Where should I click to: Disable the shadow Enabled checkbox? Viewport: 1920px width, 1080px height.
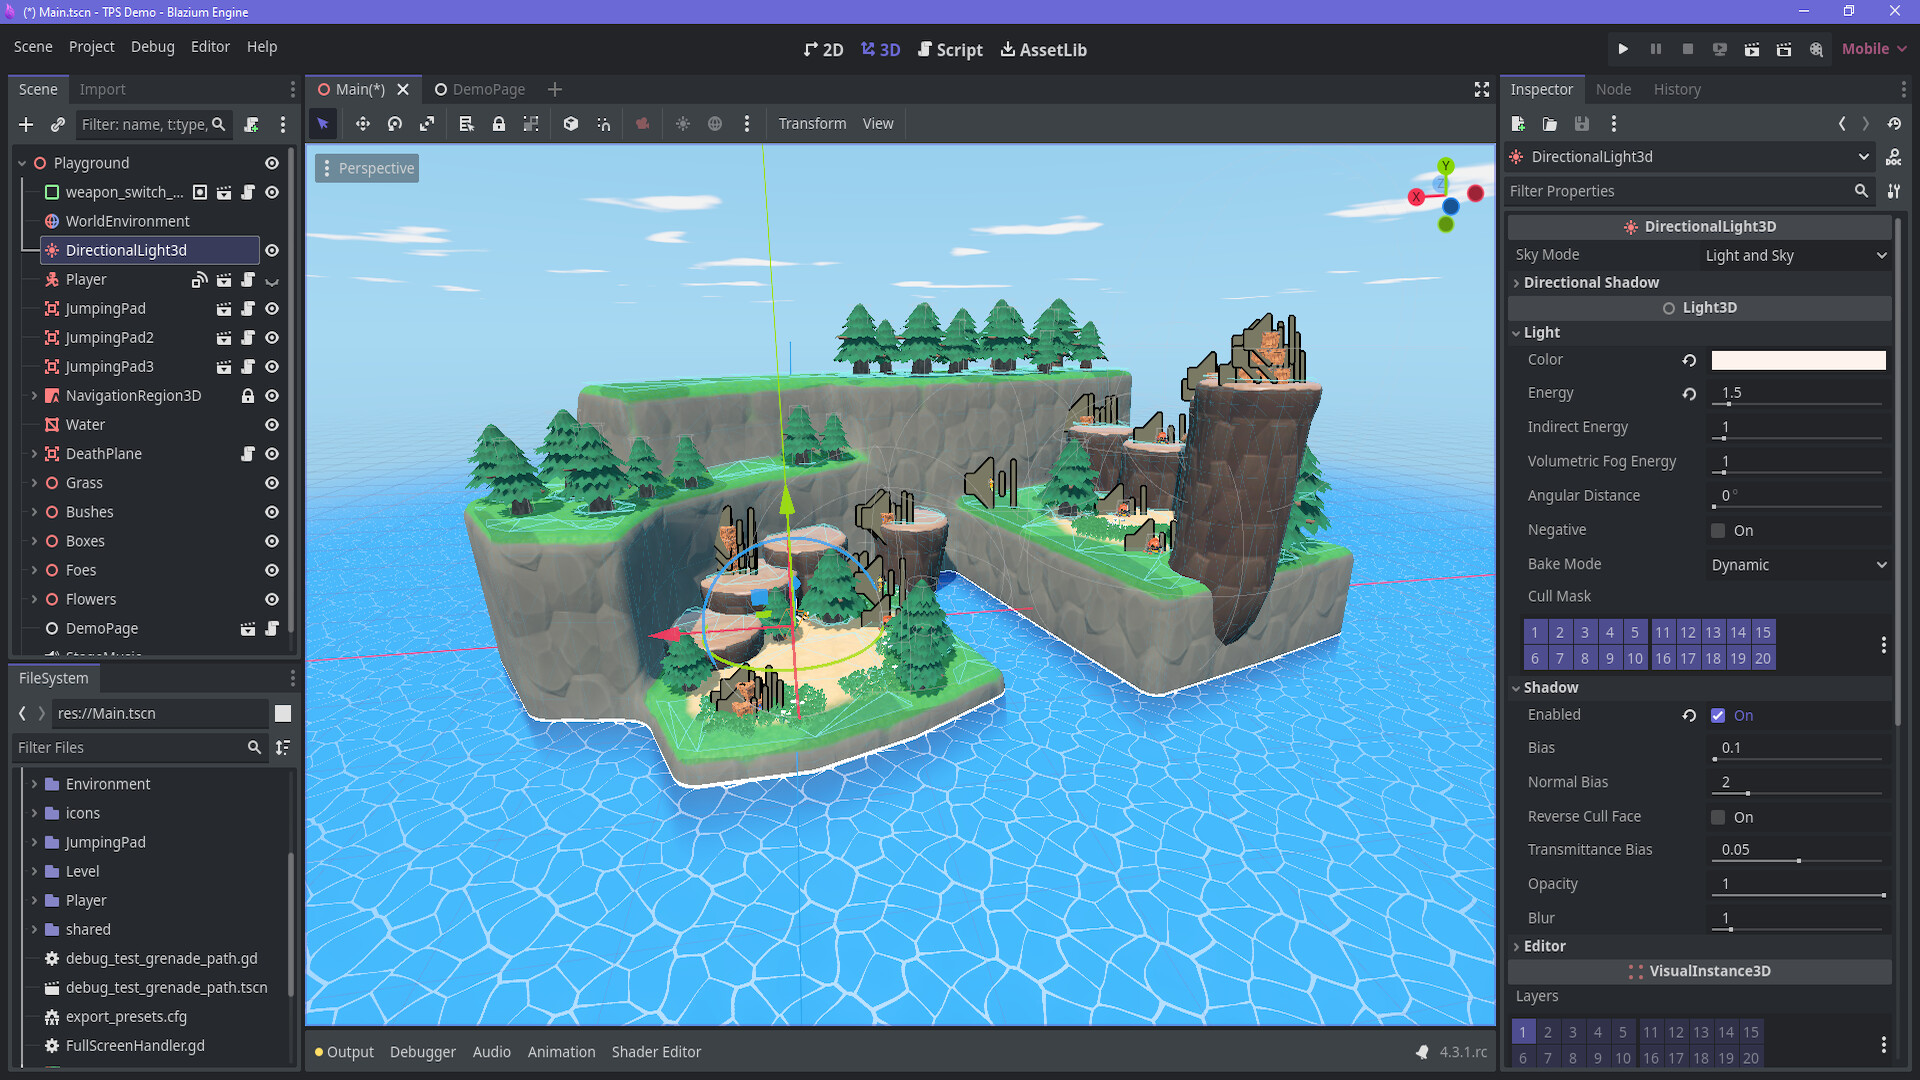pos(1718,715)
